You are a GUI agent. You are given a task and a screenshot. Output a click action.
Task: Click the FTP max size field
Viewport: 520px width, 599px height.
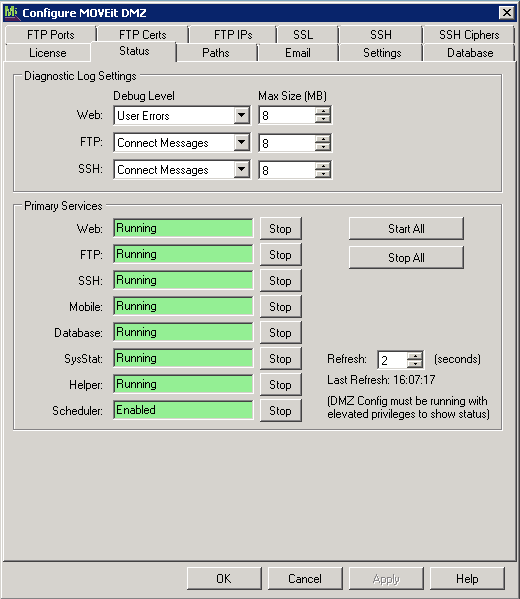coord(287,143)
